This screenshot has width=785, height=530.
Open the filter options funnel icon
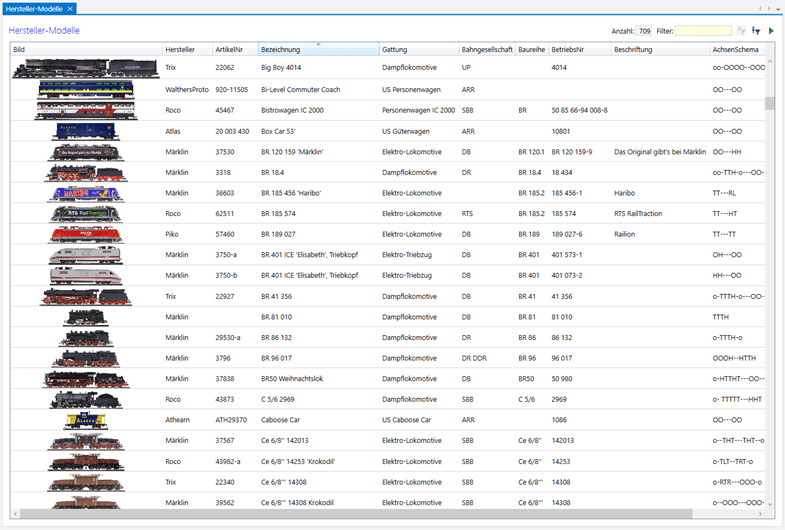point(756,31)
